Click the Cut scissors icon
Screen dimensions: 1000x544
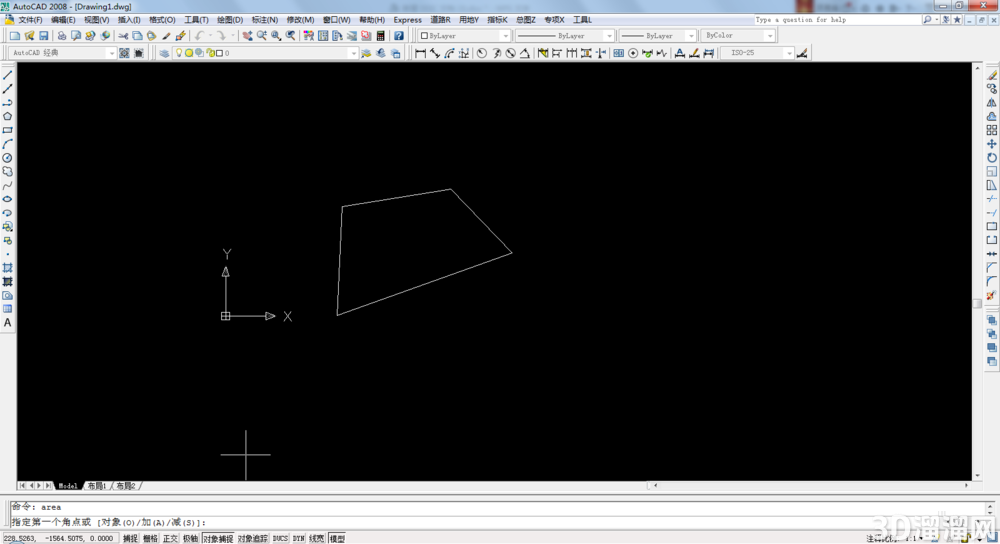click(123, 36)
